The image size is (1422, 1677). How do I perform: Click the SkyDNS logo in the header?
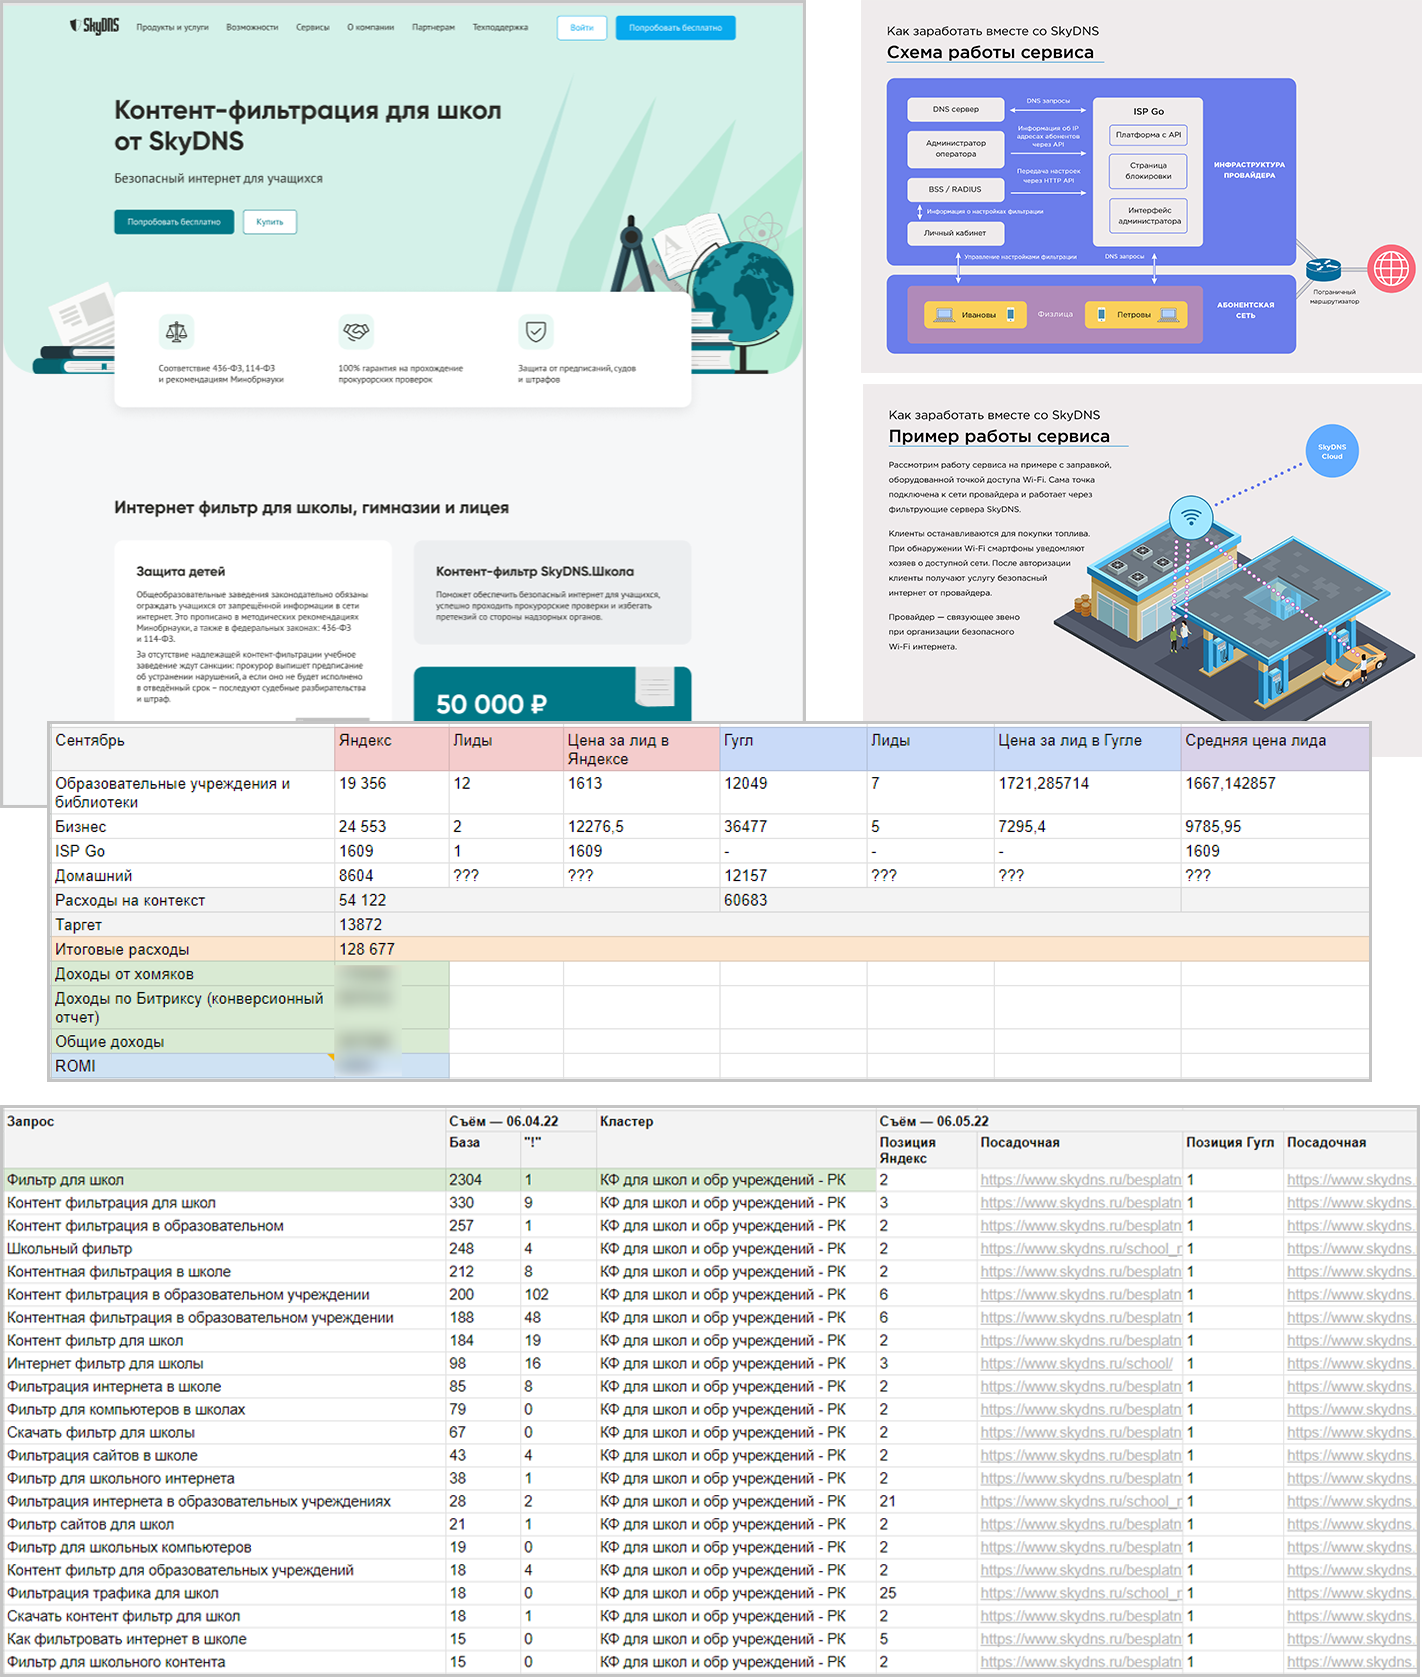click(94, 26)
